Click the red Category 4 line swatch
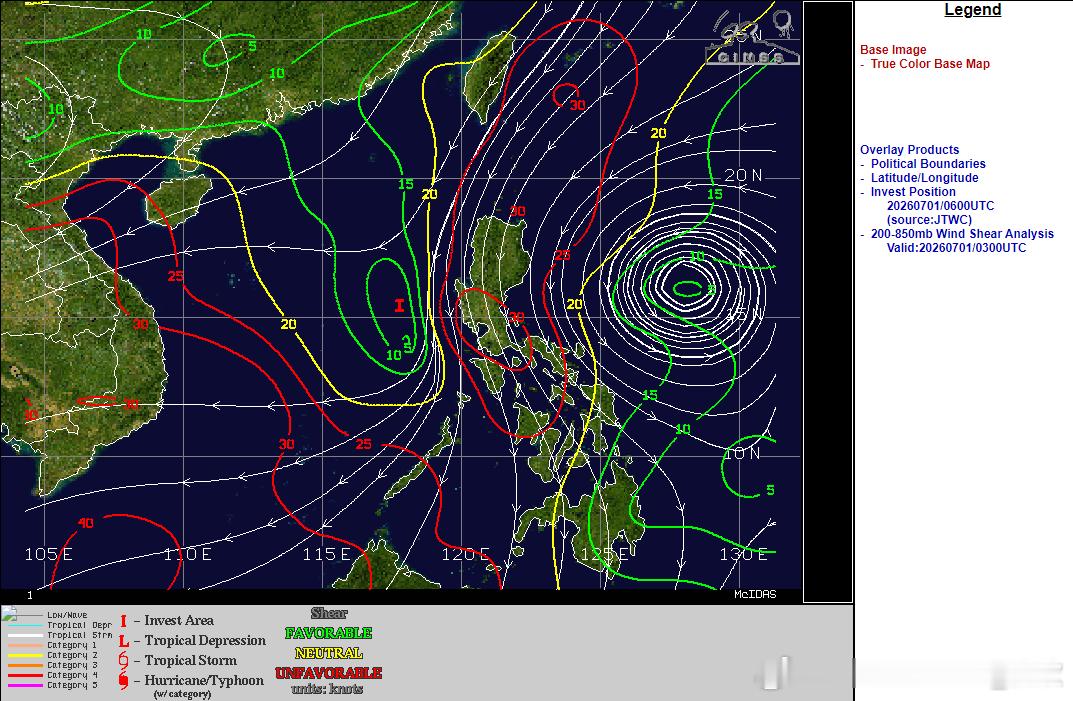This screenshot has width=1073, height=701. pyautogui.click(x=25, y=676)
